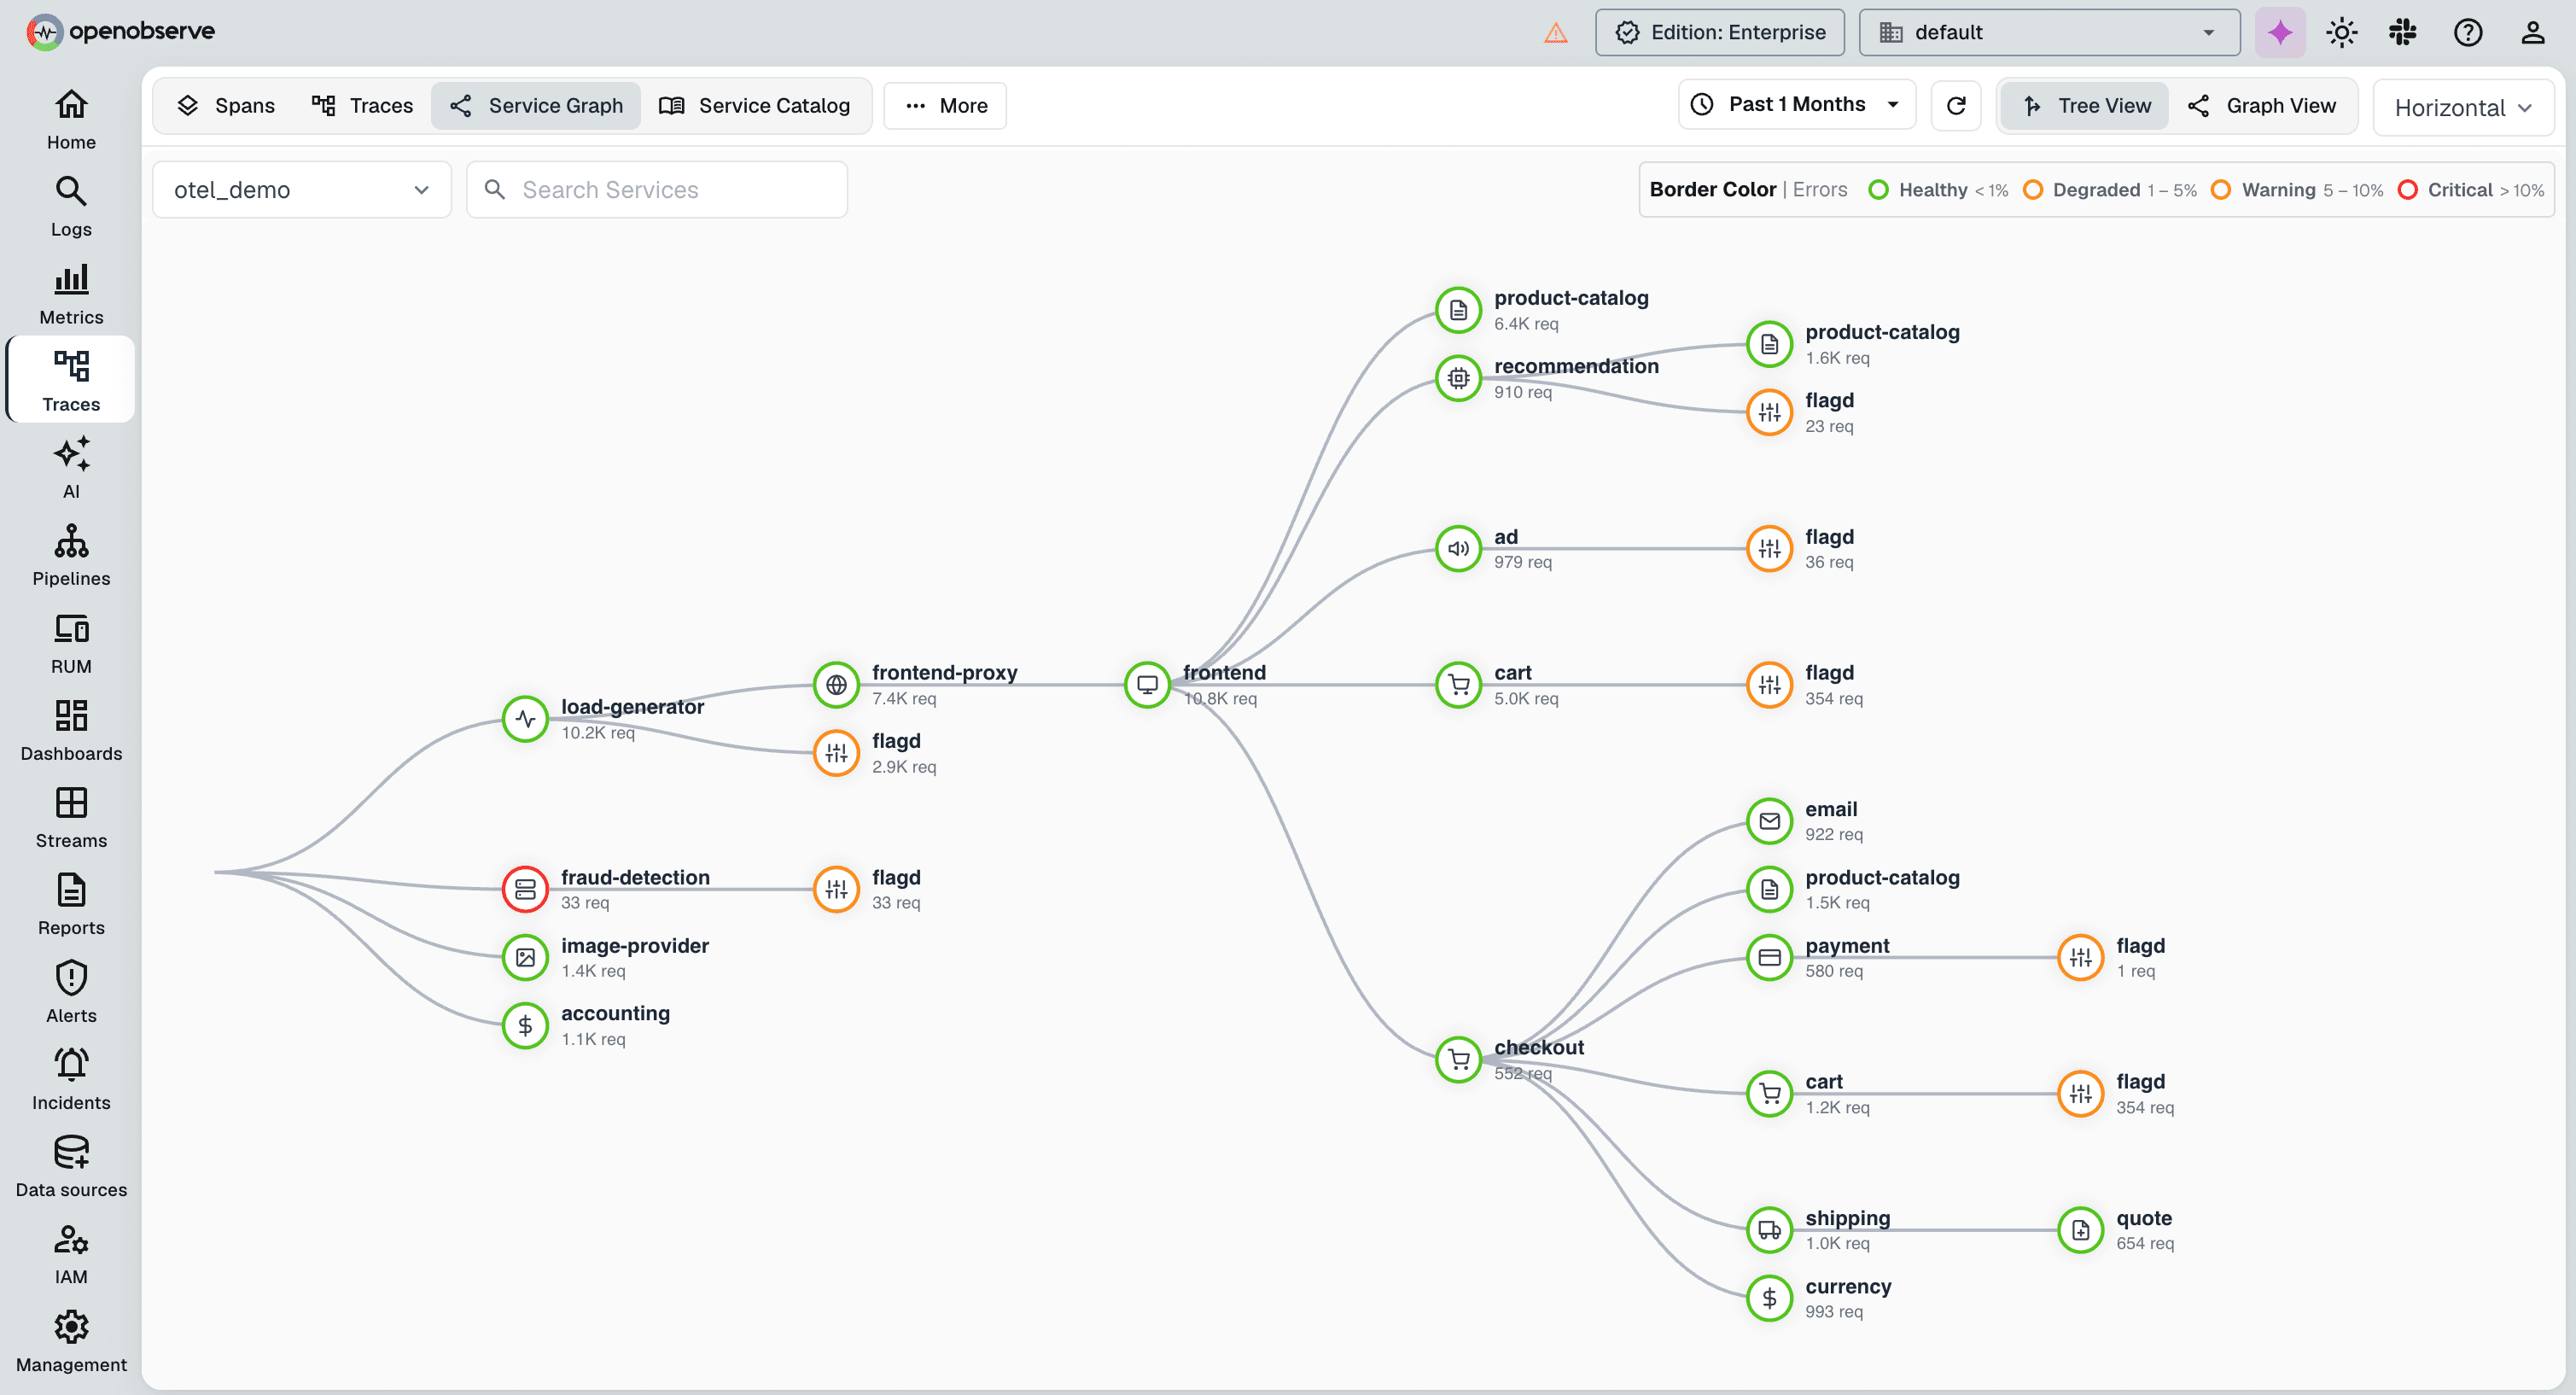This screenshot has width=2576, height=1395.
Task: Switch to Tree View layout
Action: (2085, 105)
